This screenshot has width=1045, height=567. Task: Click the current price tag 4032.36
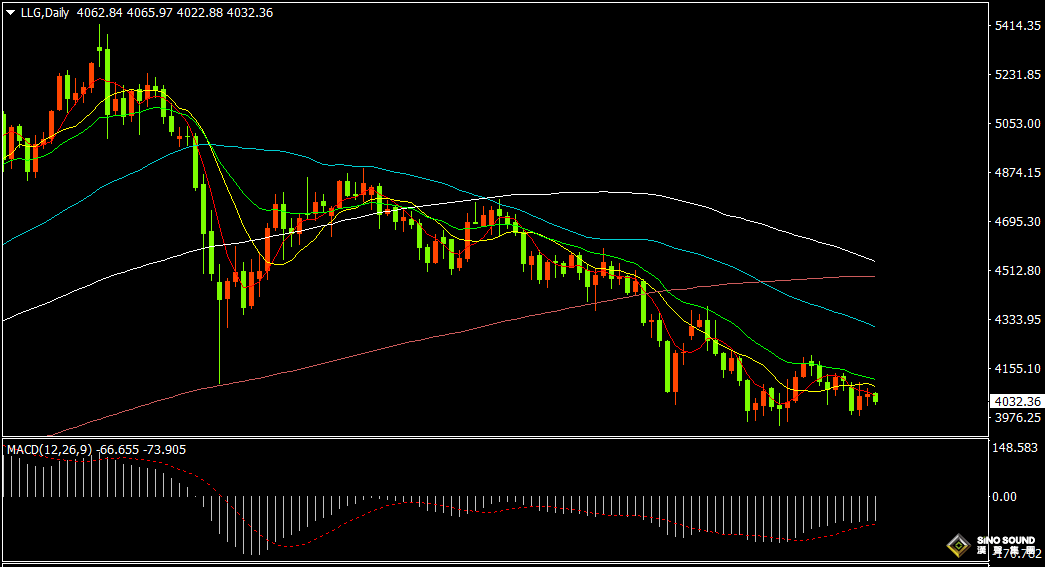click(x=1017, y=402)
